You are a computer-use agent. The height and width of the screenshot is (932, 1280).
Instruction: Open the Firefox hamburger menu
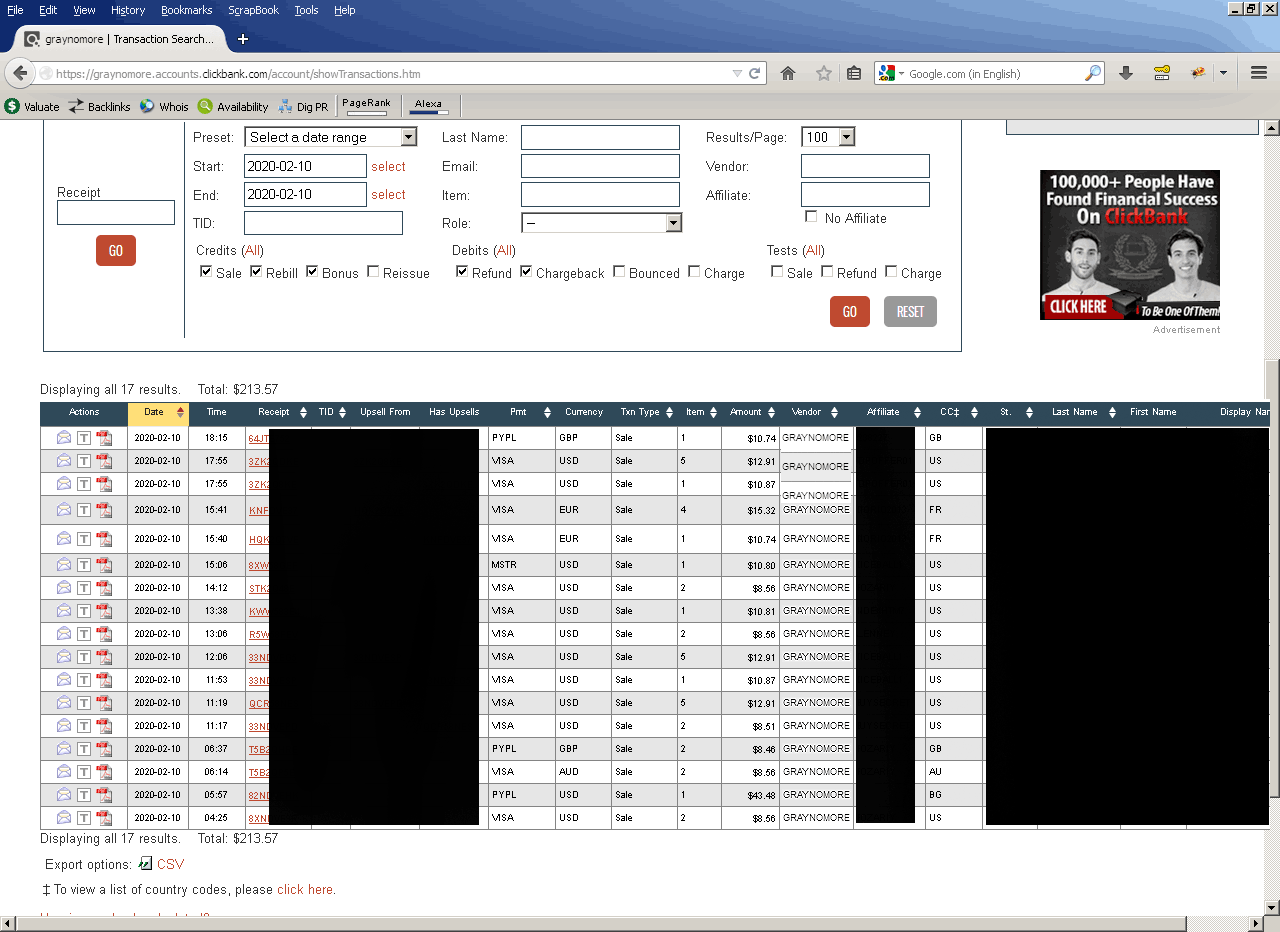(x=1259, y=73)
